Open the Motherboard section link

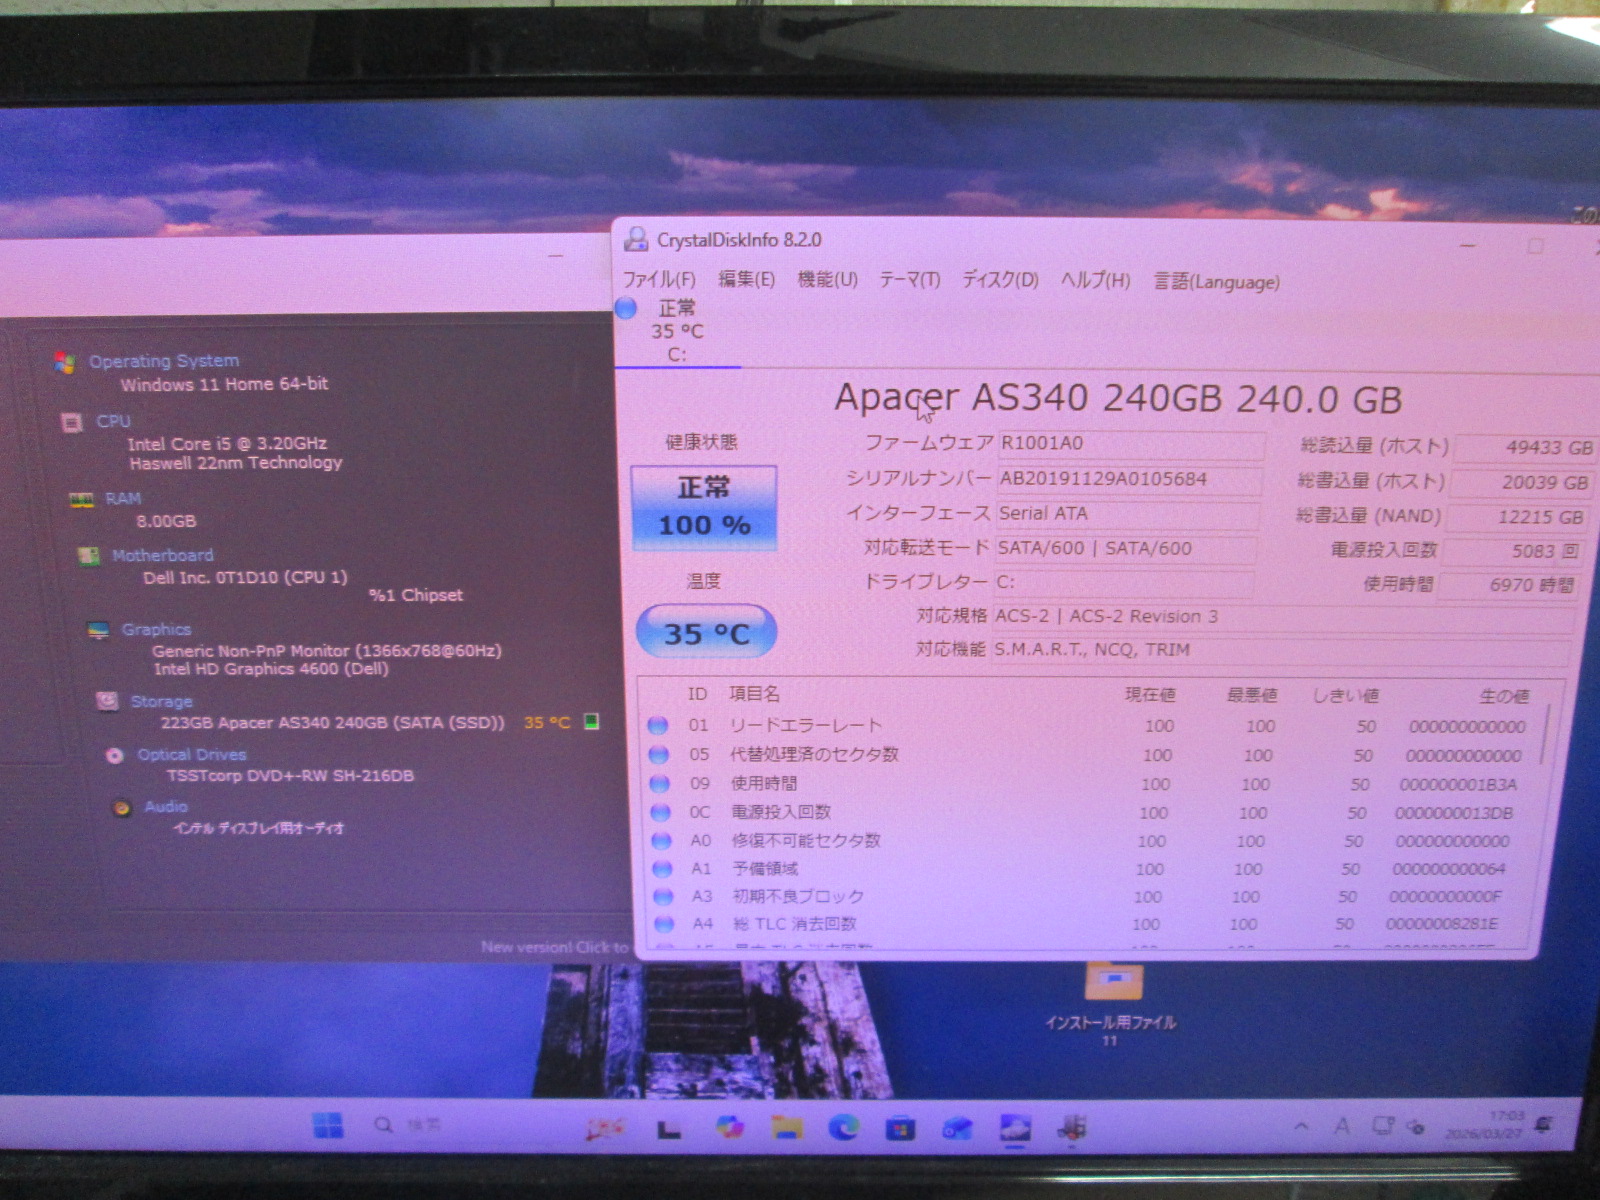pos(162,555)
